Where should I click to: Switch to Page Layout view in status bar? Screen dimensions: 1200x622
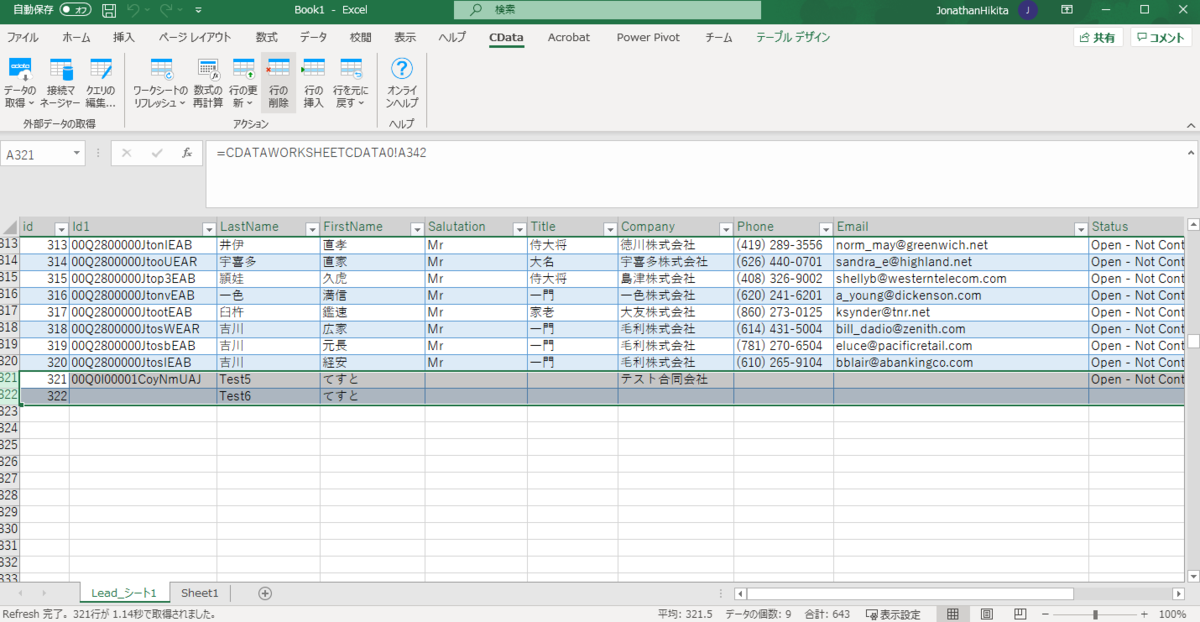tap(986, 613)
